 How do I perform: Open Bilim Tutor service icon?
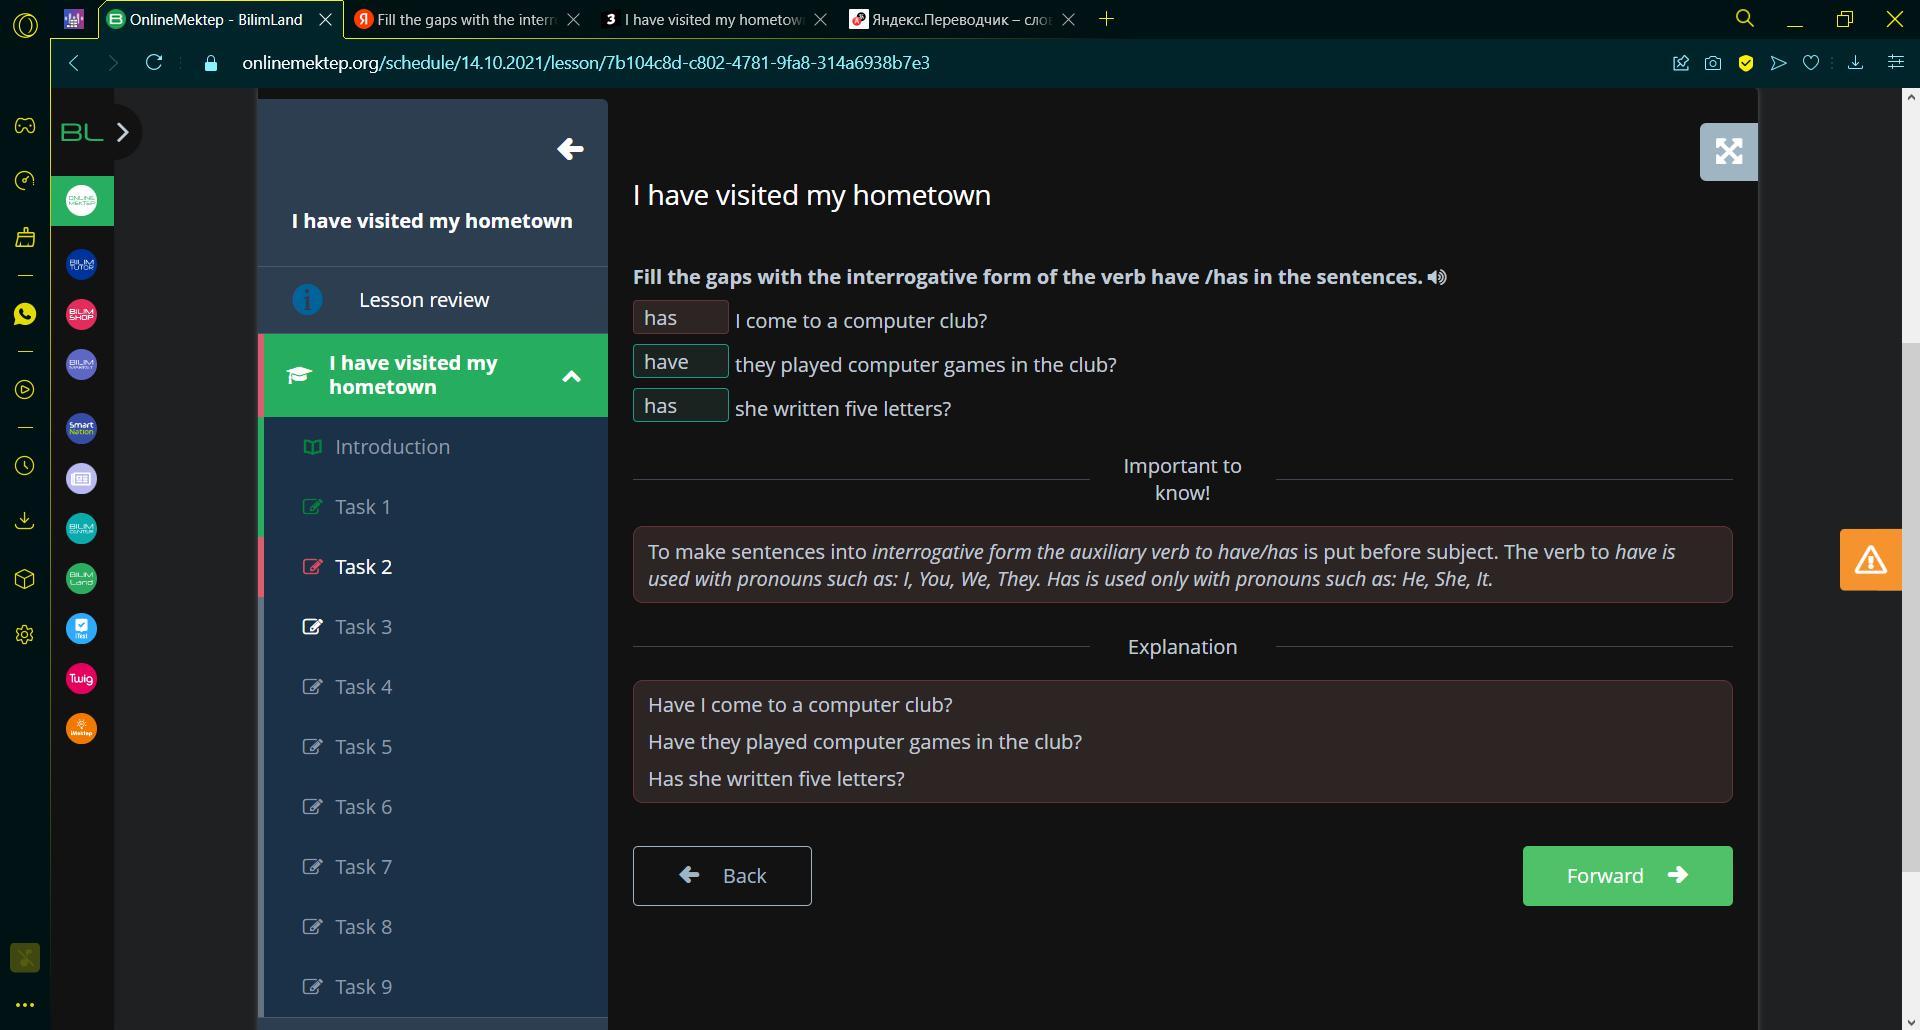pyautogui.click(x=82, y=265)
